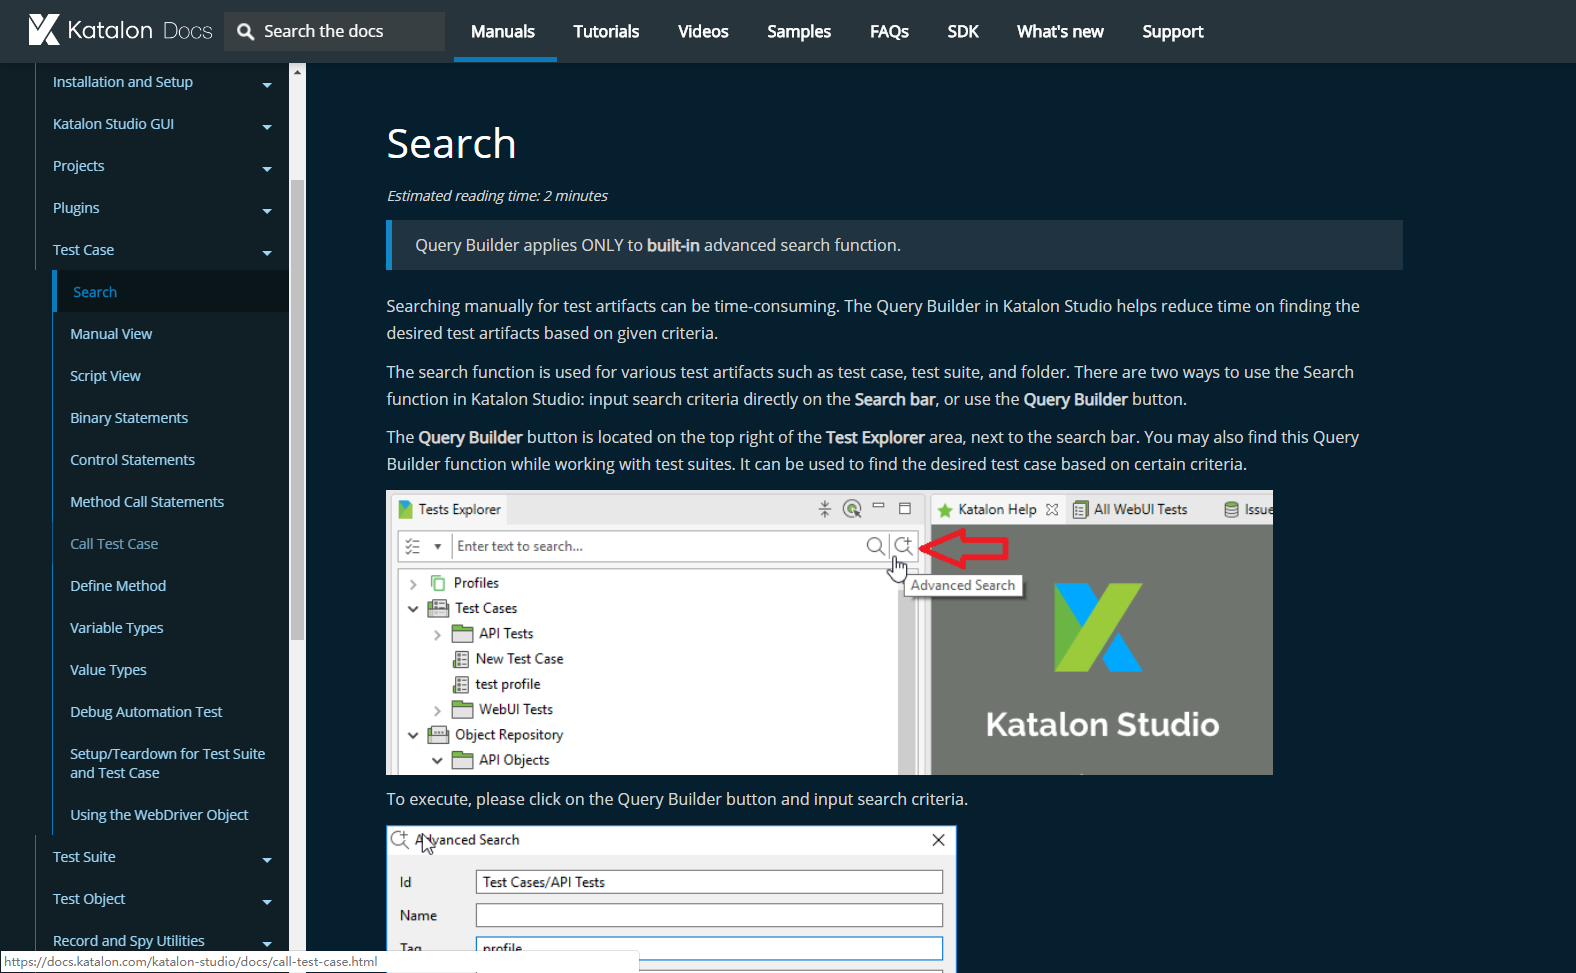1576x973 pixels.
Task: Open the Manuals tab
Action: pos(503,31)
